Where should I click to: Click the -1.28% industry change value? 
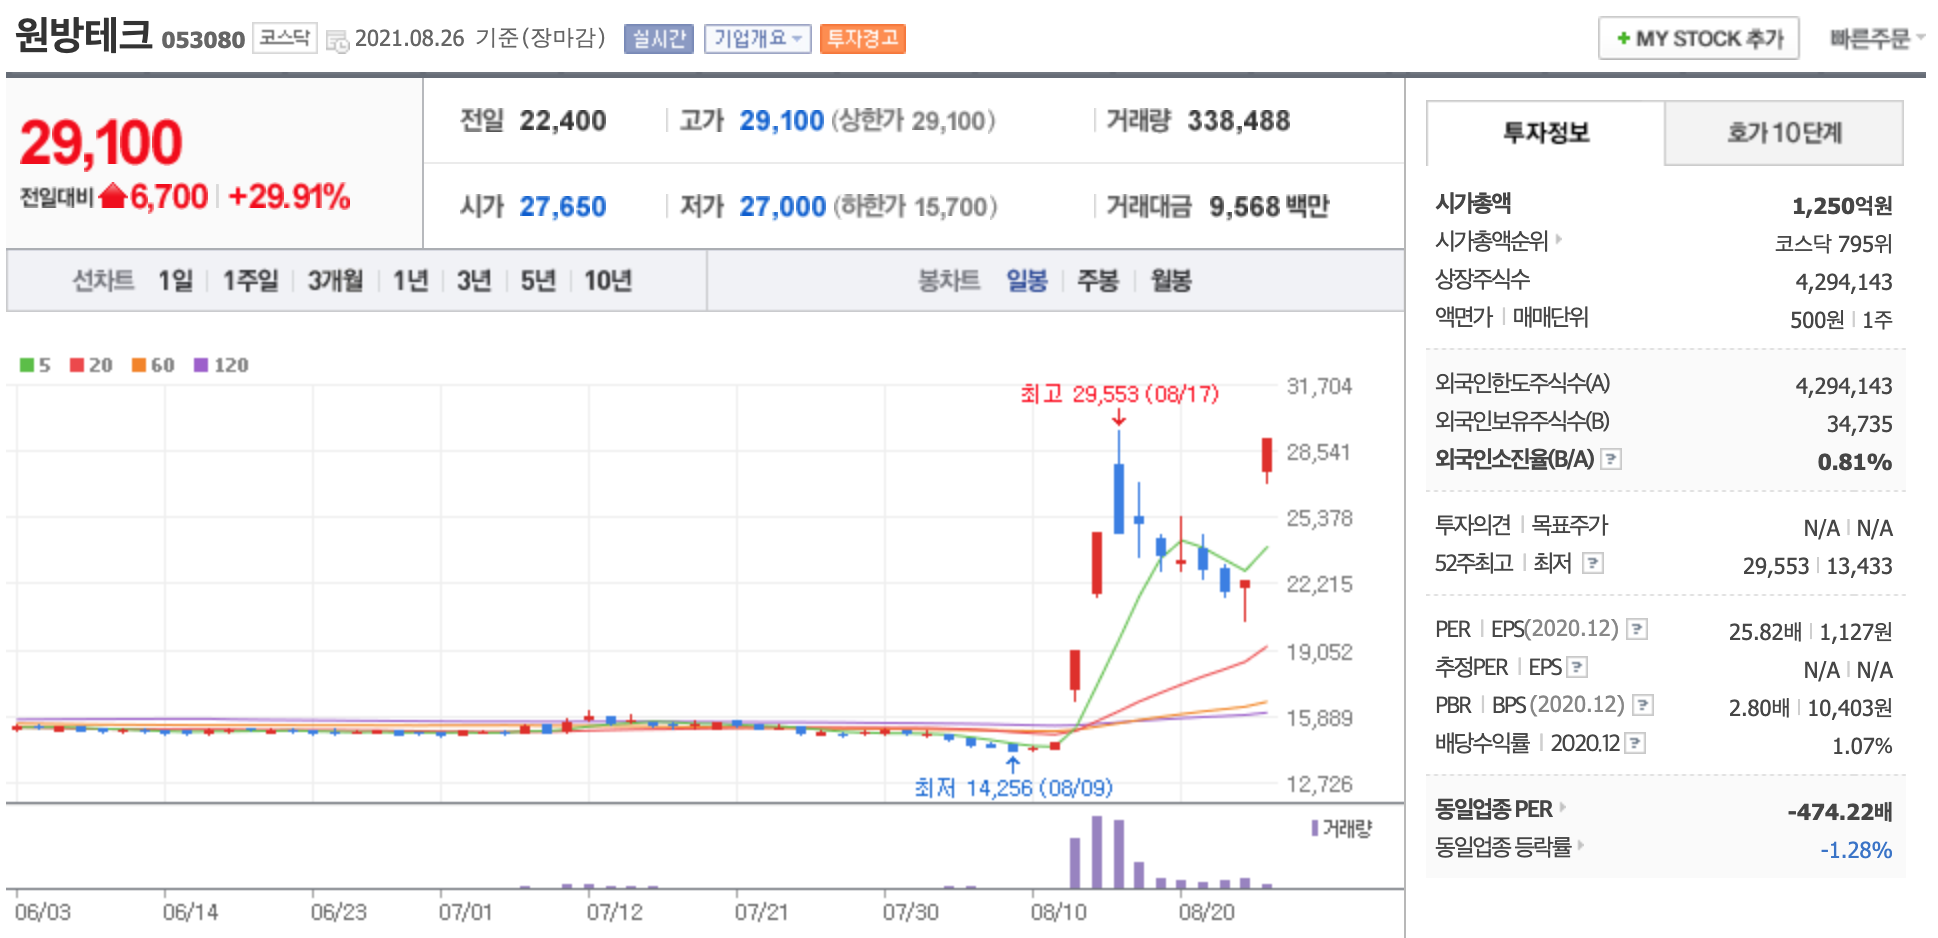click(x=1856, y=850)
